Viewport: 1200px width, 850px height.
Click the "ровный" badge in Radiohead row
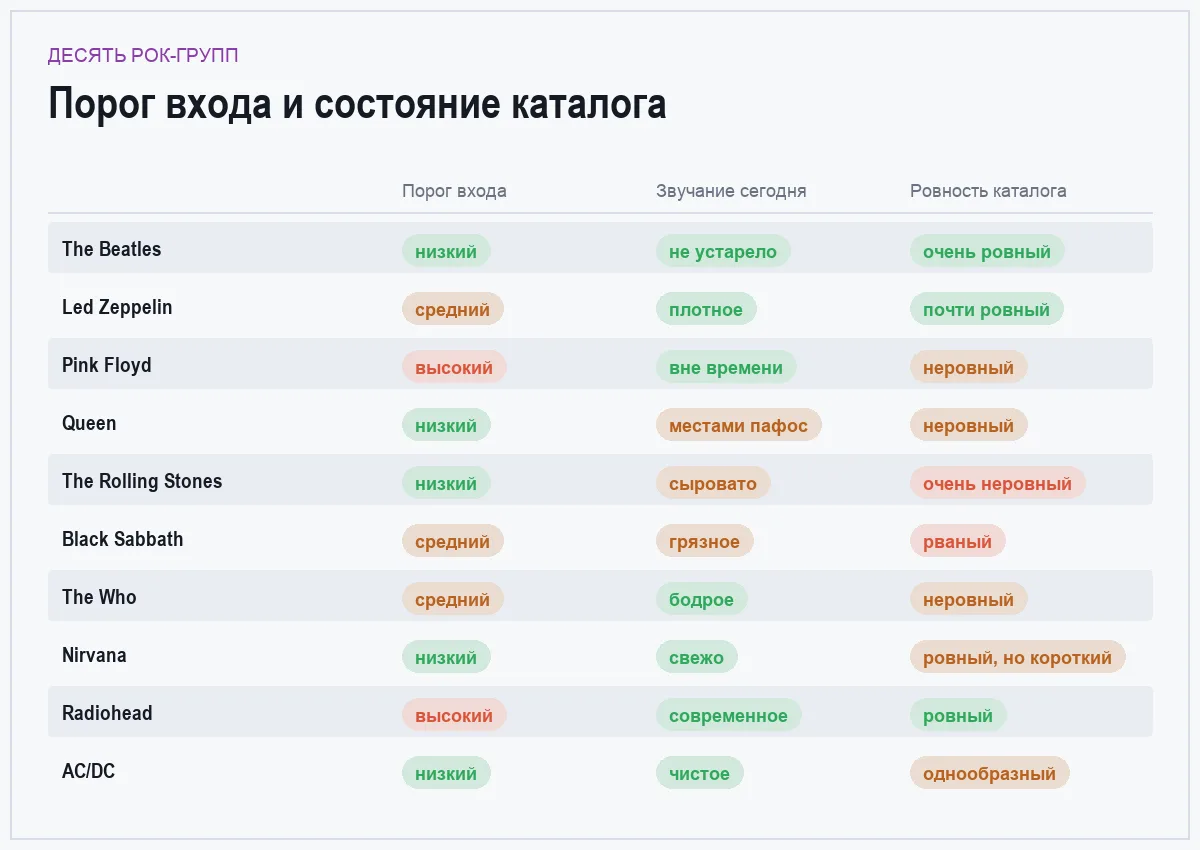pyautogui.click(x=958, y=715)
